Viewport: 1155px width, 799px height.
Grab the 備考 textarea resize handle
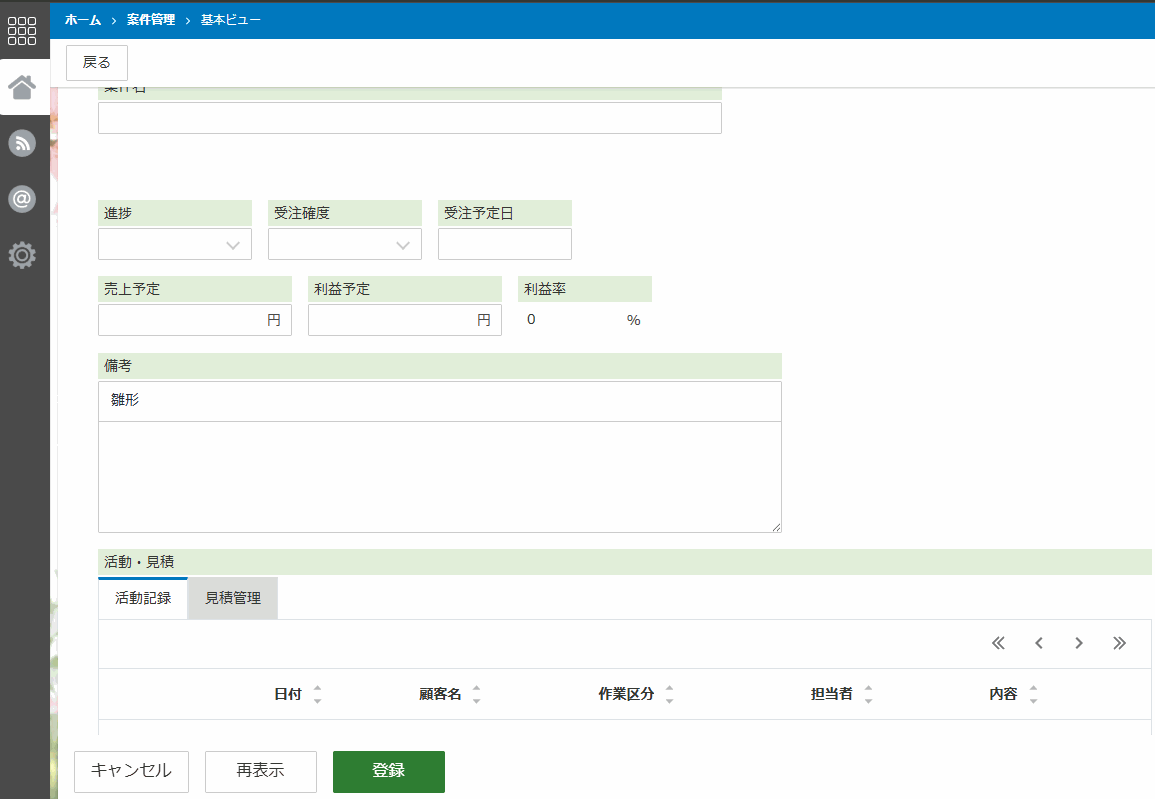click(776, 527)
